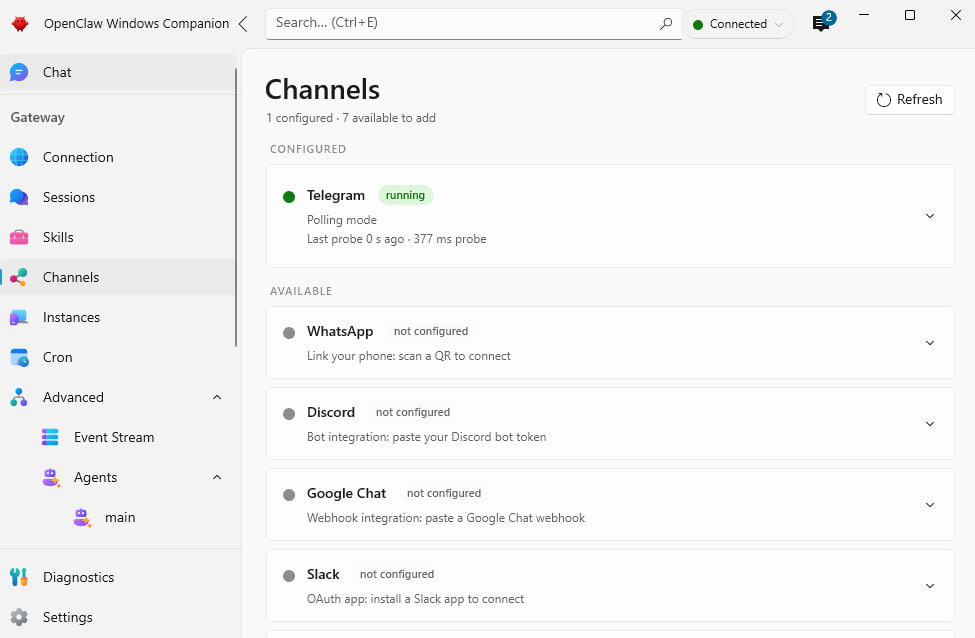975x638 pixels.
Task: Click '1 configured · 7 available' summary
Action: pyautogui.click(x=351, y=118)
